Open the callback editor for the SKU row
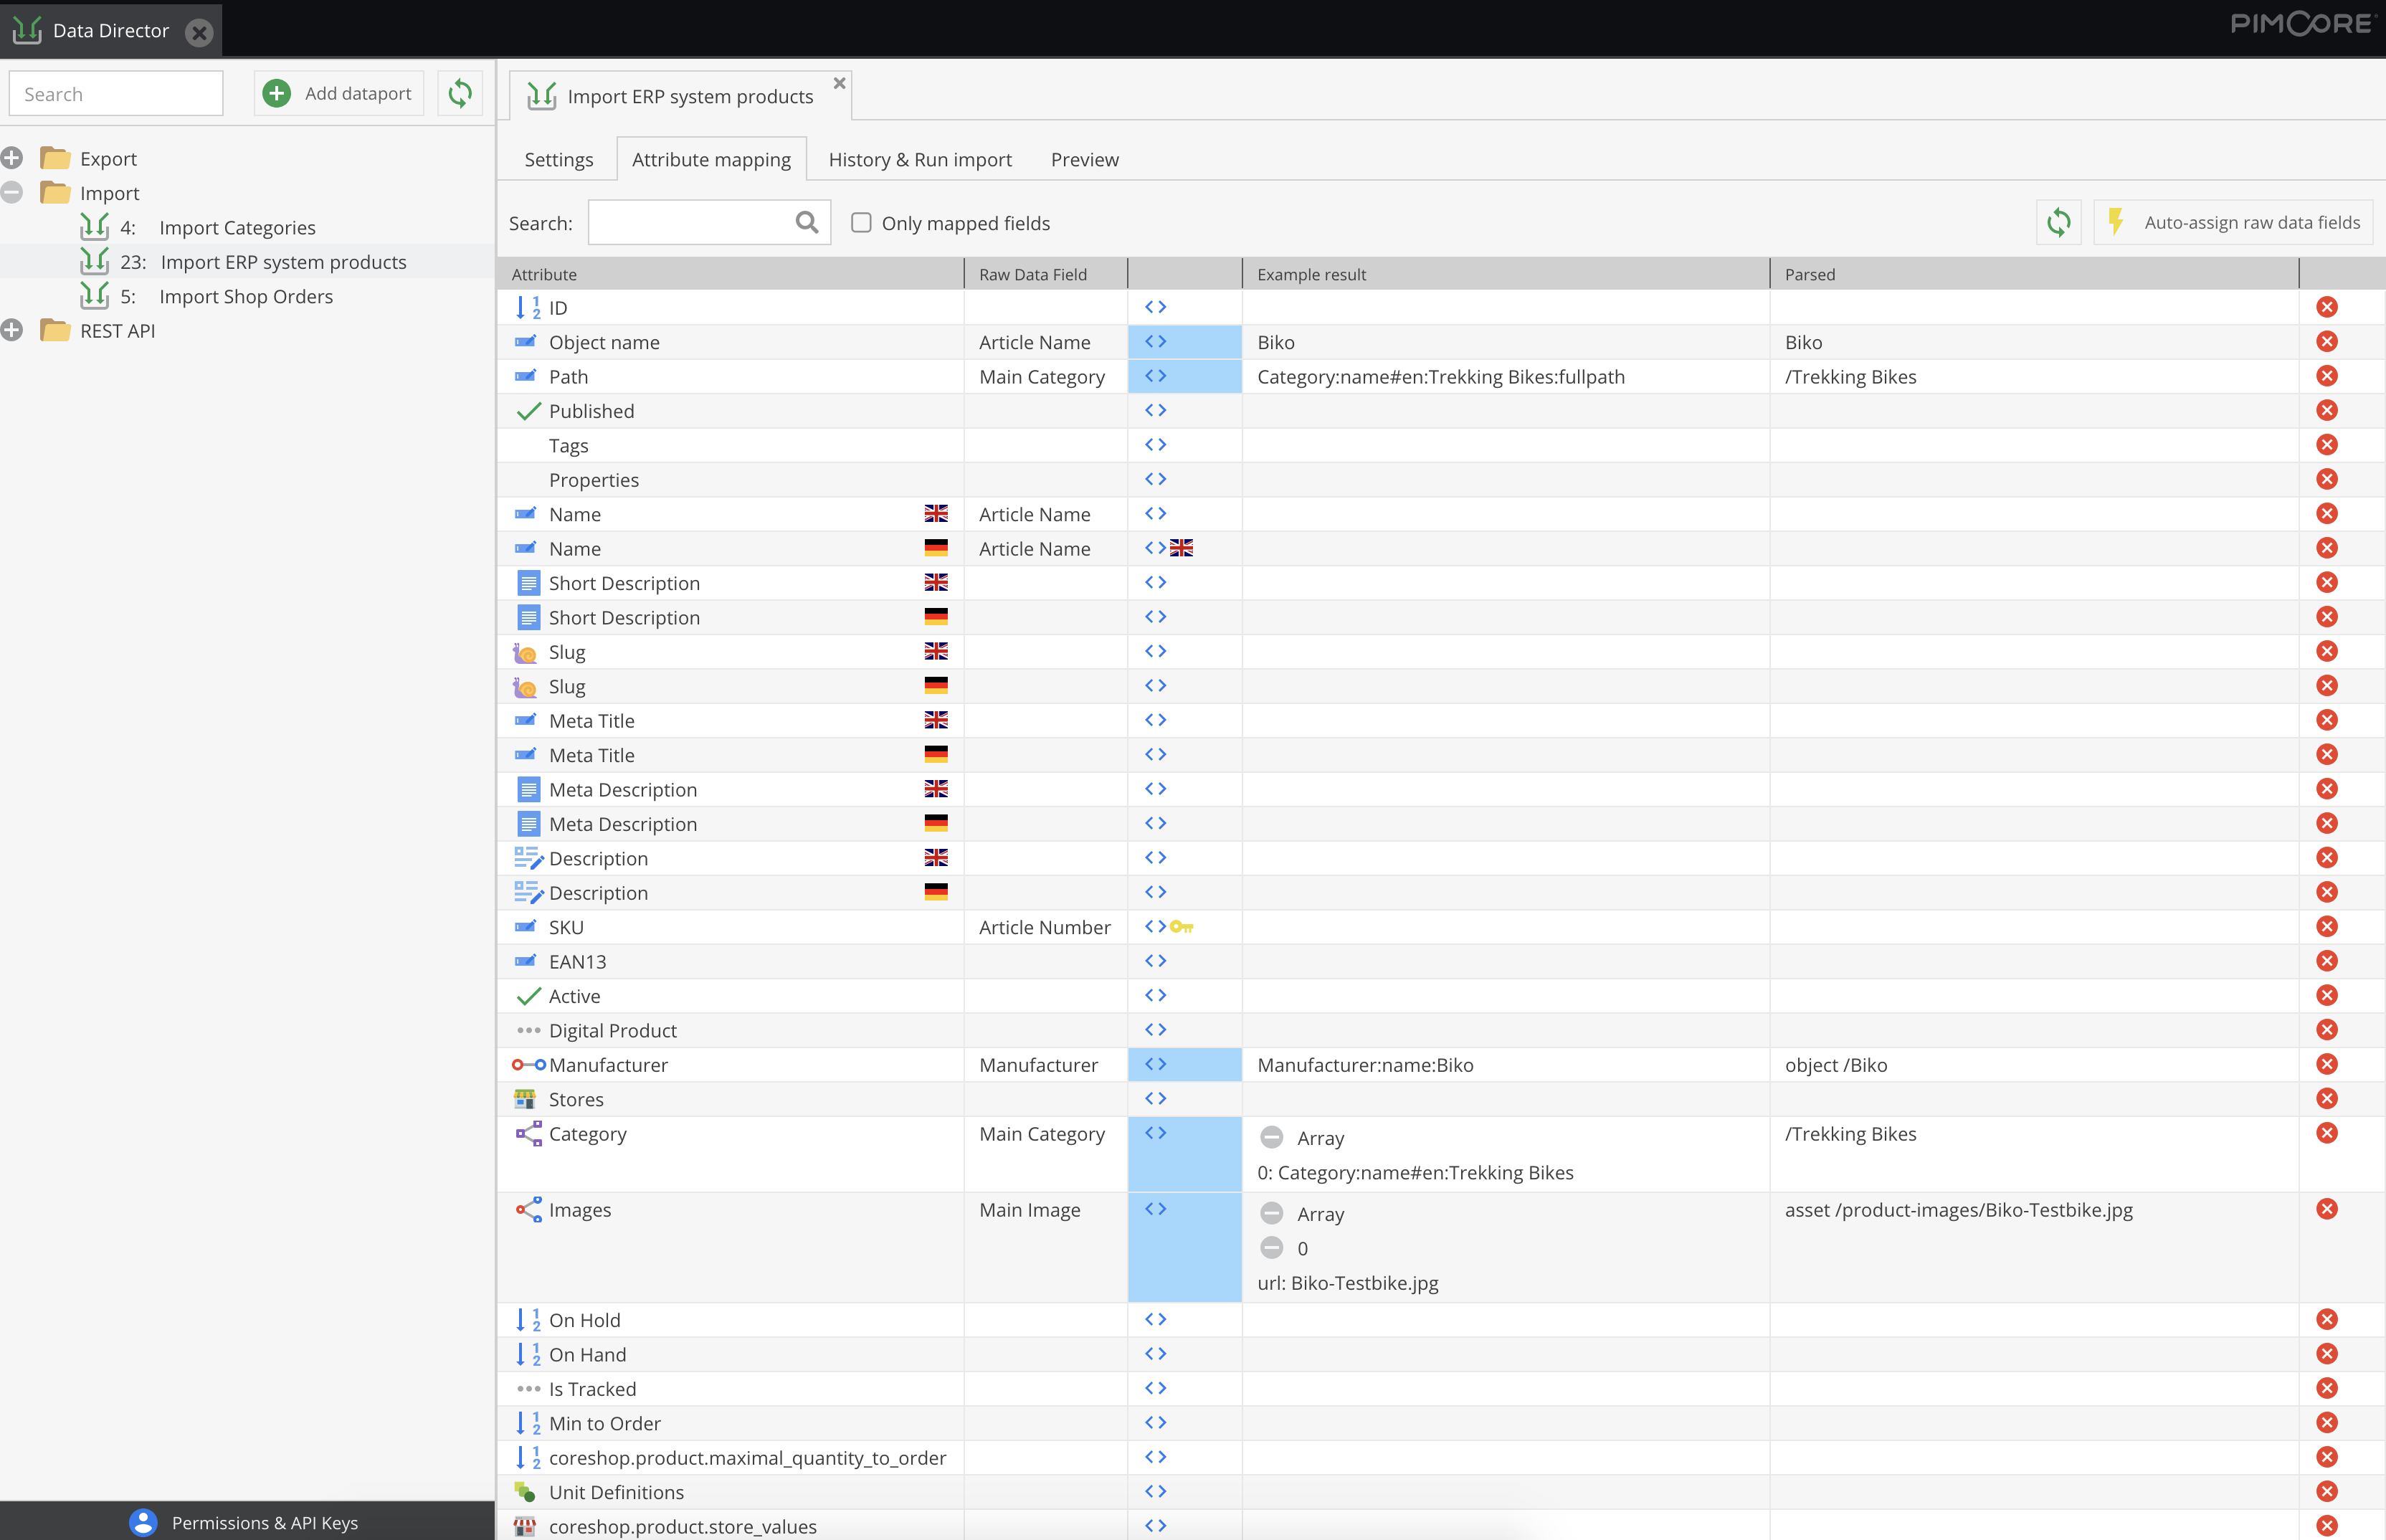Screen dimensions: 2386x1540 coord(1155,927)
